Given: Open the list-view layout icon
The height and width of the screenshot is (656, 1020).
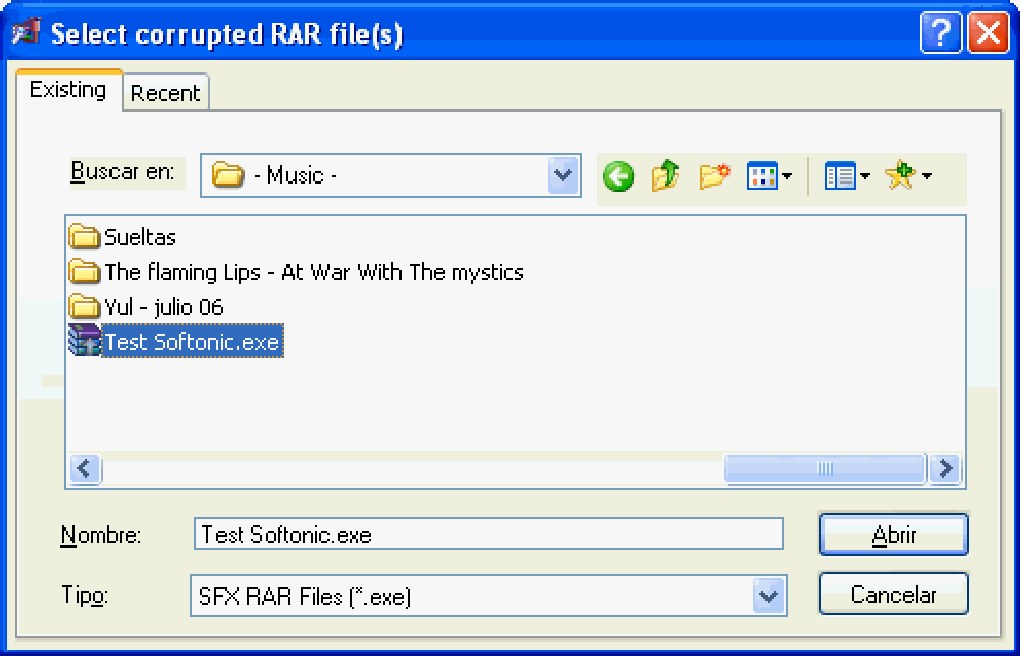Looking at the screenshot, I should [x=840, y=176].
